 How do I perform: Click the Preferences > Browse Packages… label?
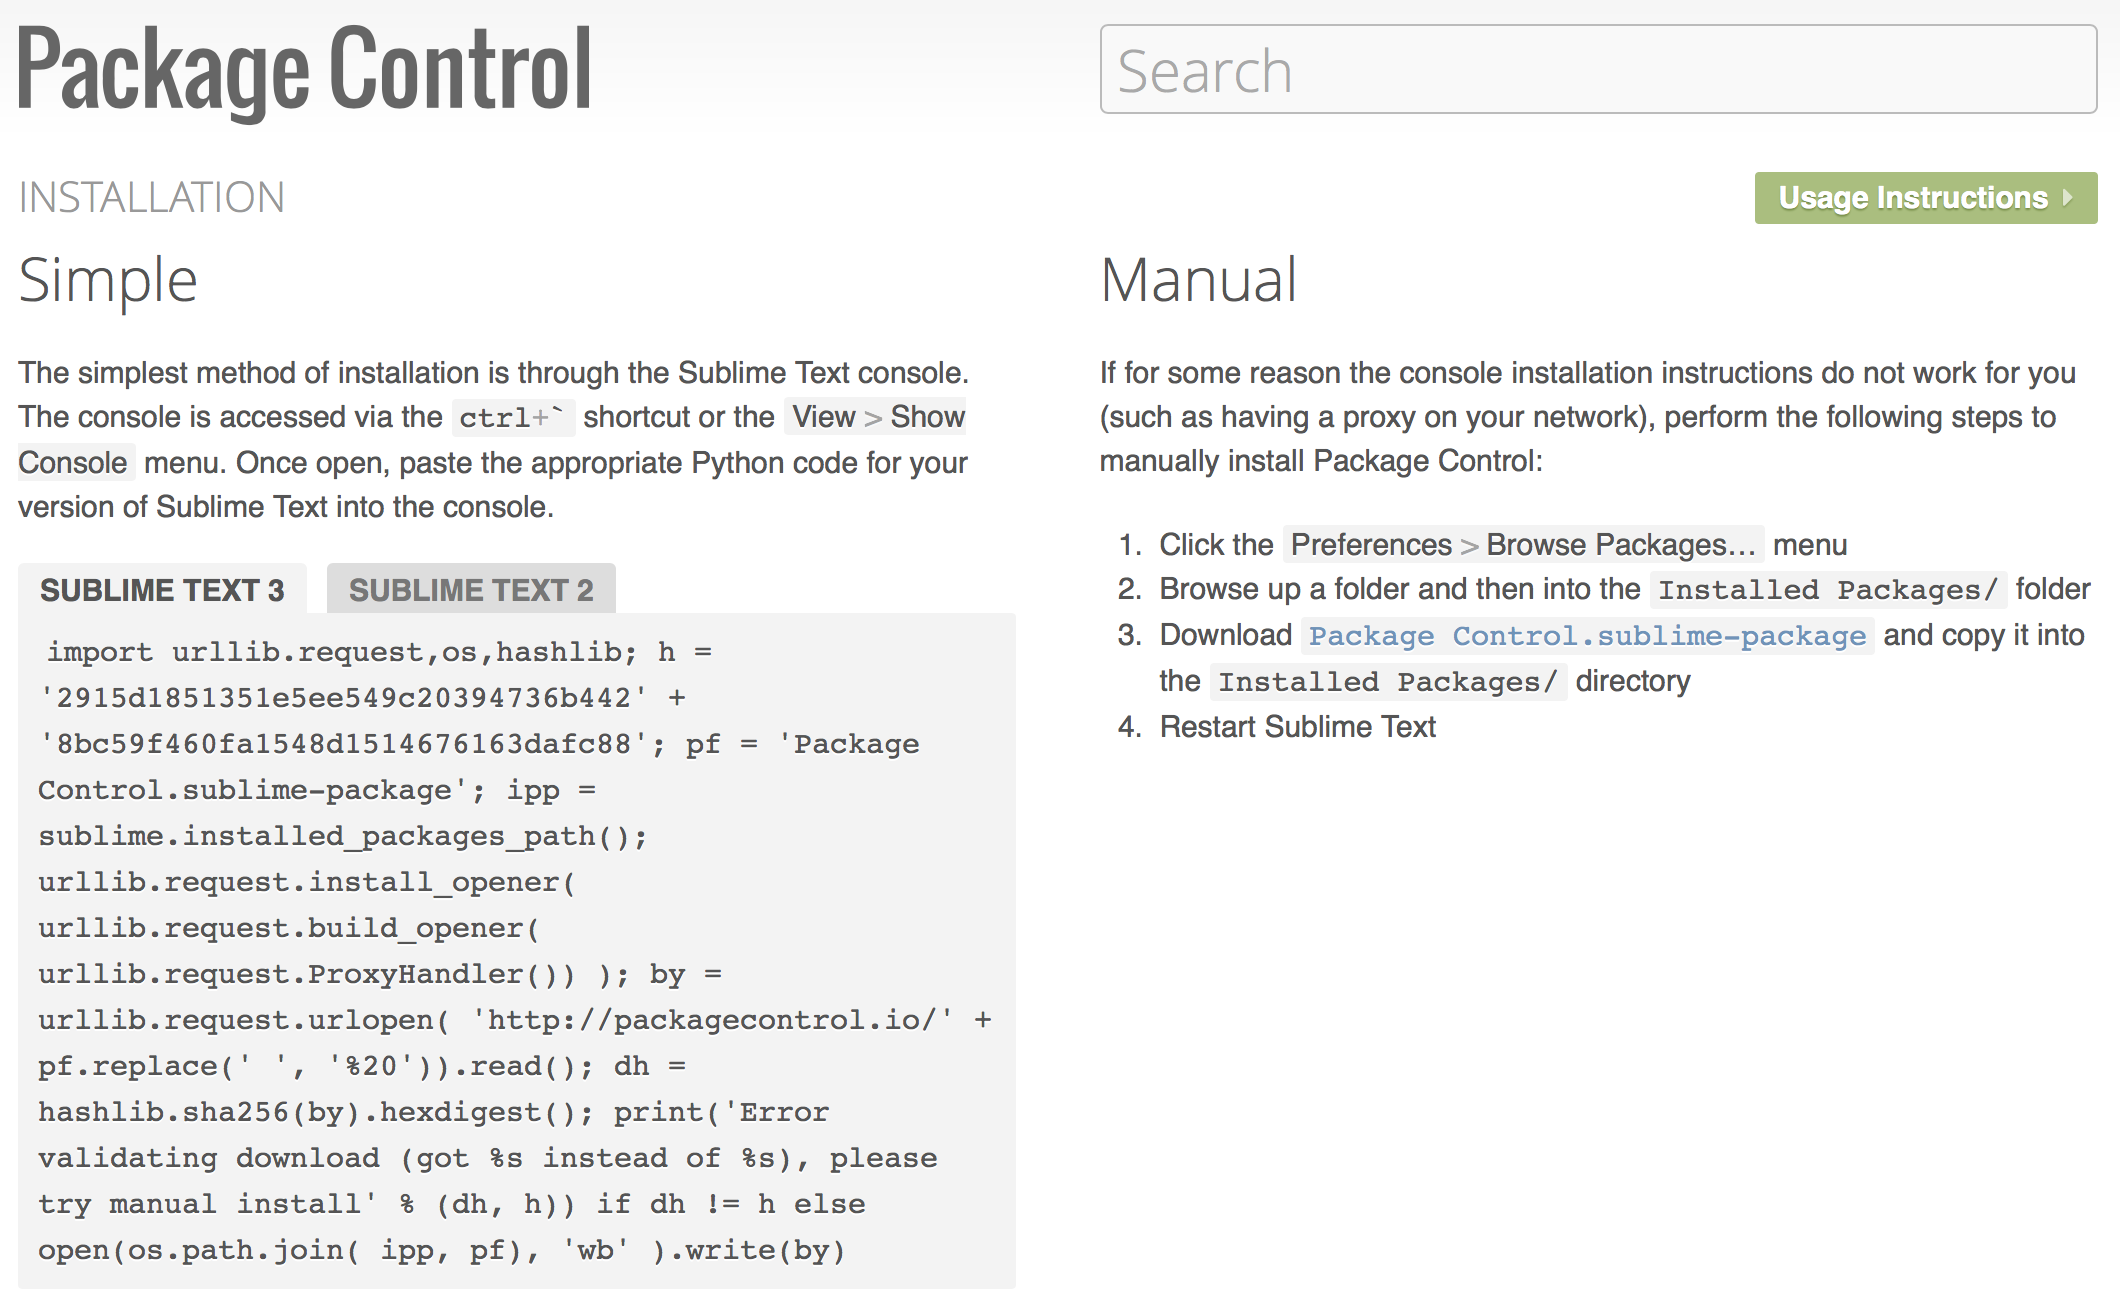point(1523,545)
